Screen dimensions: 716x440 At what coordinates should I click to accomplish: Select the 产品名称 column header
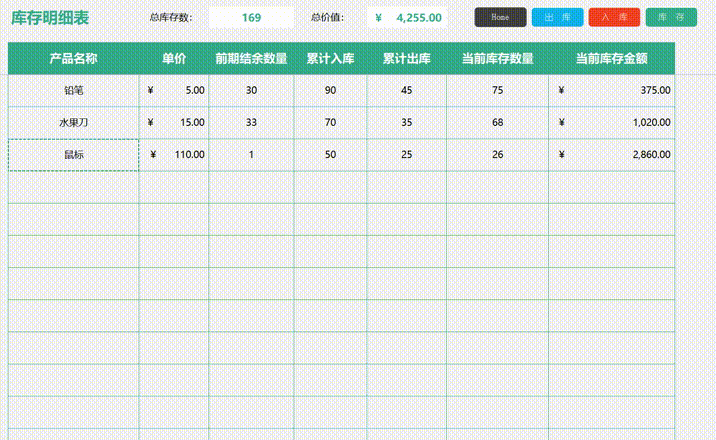(74, 58)
